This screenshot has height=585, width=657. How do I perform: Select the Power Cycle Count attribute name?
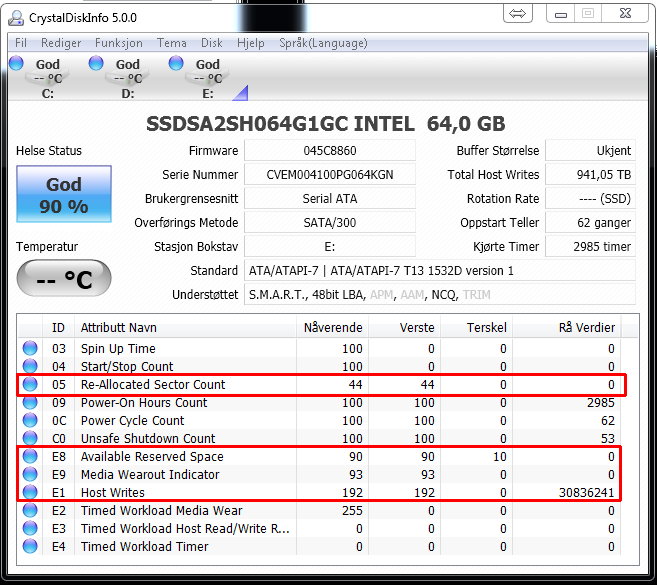point(132,420)
